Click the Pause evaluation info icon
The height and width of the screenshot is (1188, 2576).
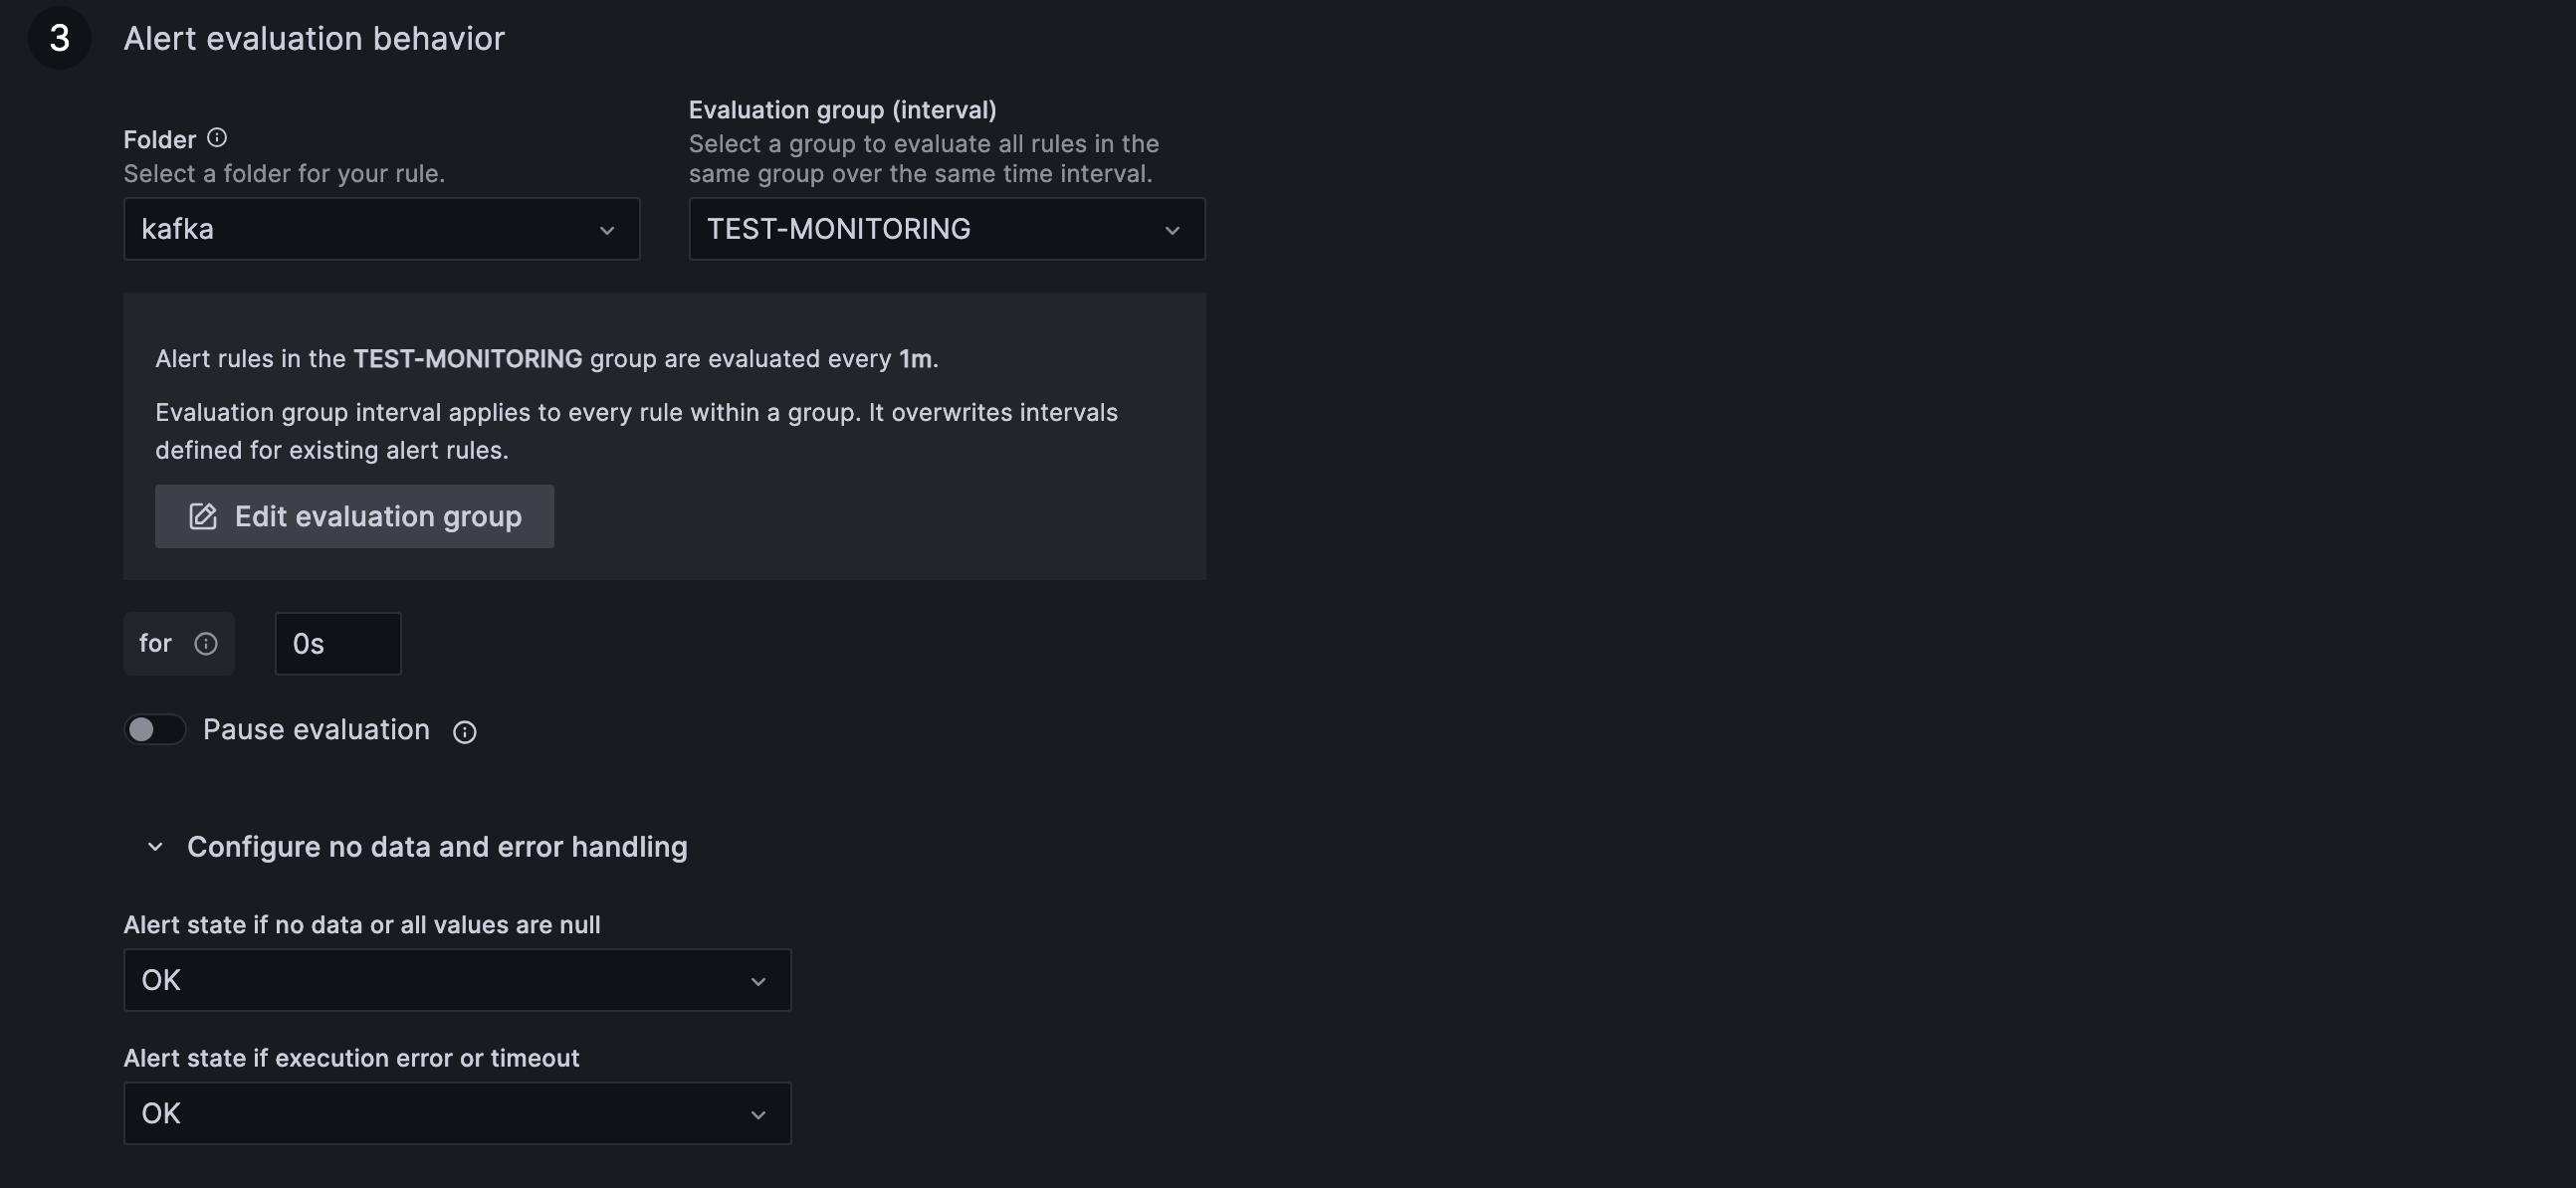[x=464, y=732]
